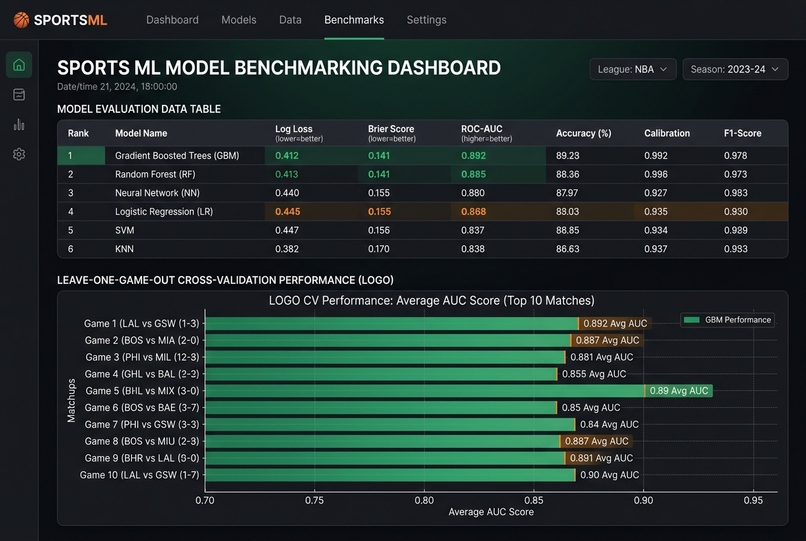Click the SVM accuracy value 88.85
Screen dimensions: 806x541
coord(567,230)
